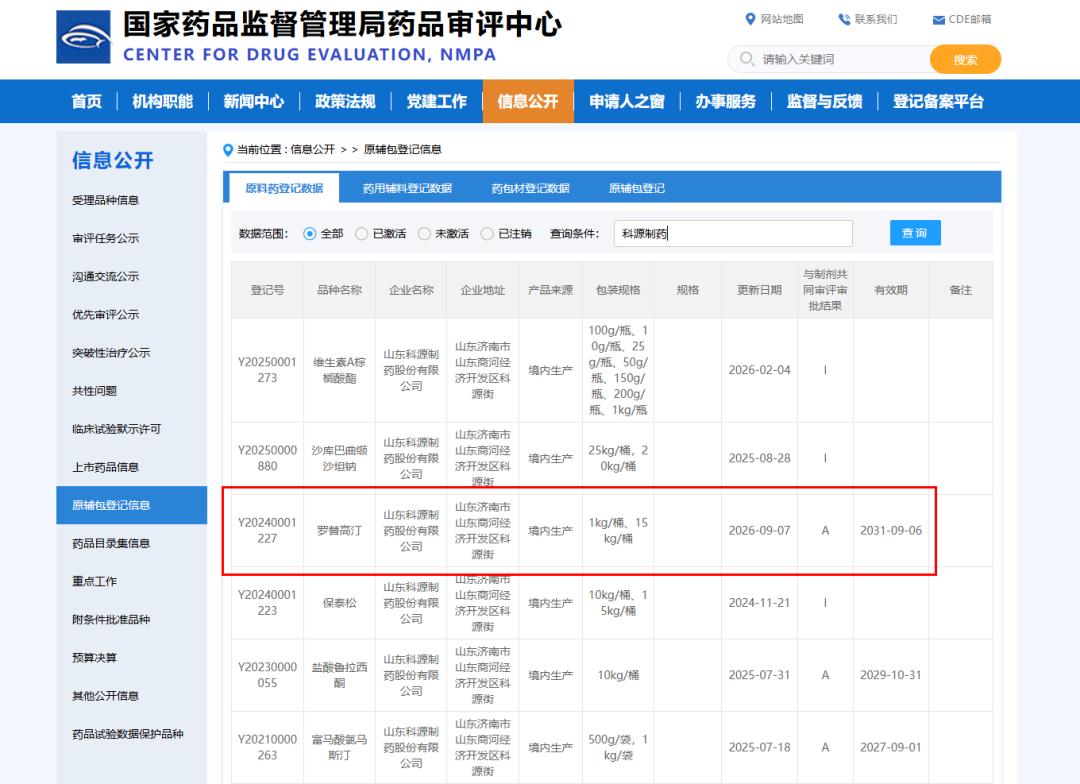Viewport: 1080px width, 784px height.
Task: Click the 有效期 column header
Action: click(891, 290)
